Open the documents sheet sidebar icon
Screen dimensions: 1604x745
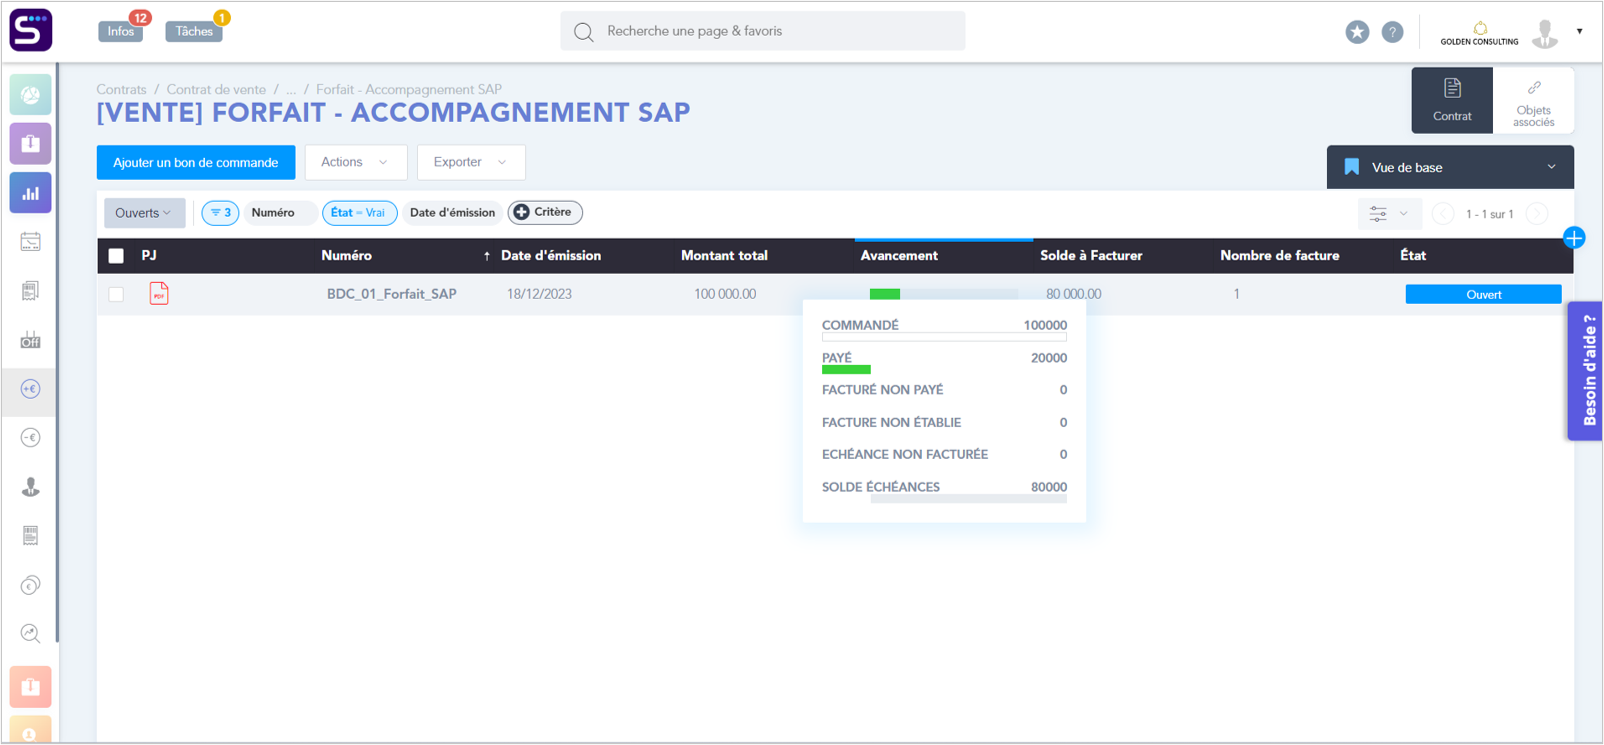[x=31, y=291]
